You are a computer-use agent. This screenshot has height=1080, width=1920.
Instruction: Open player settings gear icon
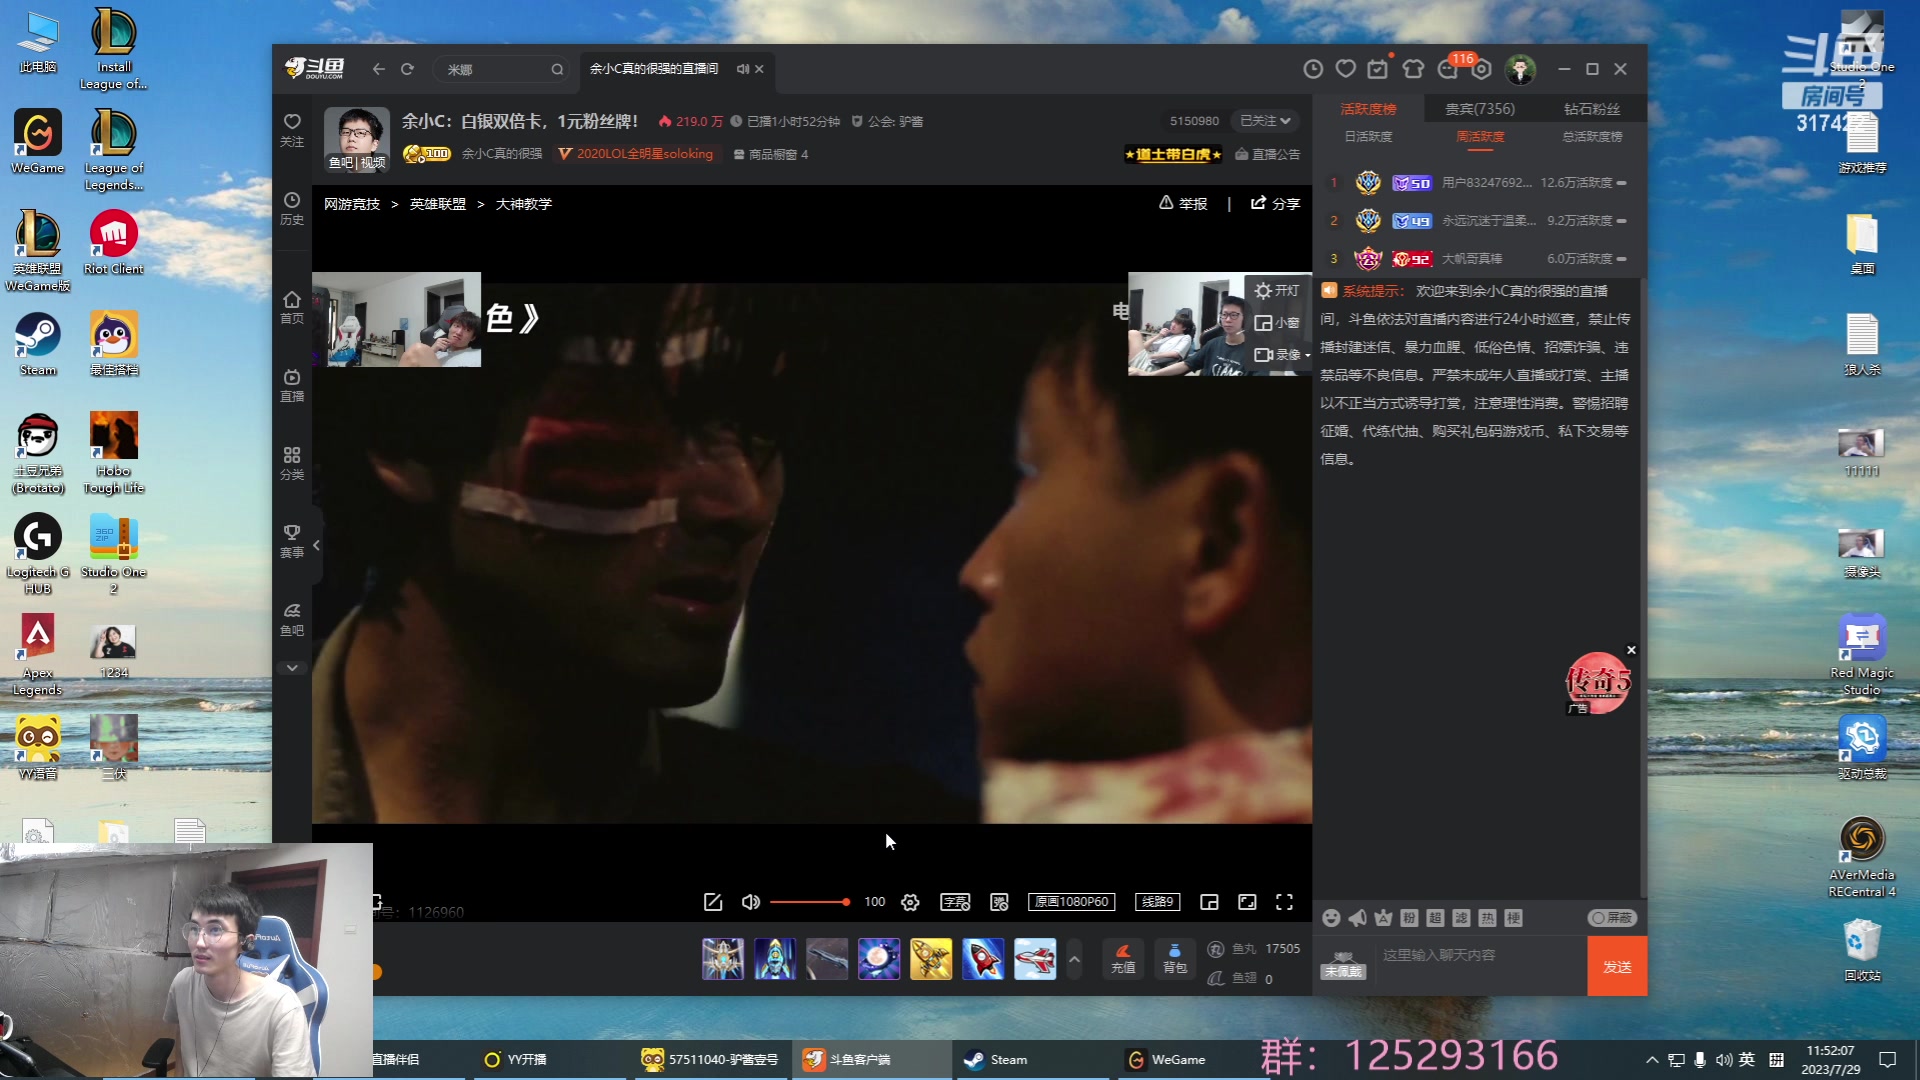(x=910, y=902)
